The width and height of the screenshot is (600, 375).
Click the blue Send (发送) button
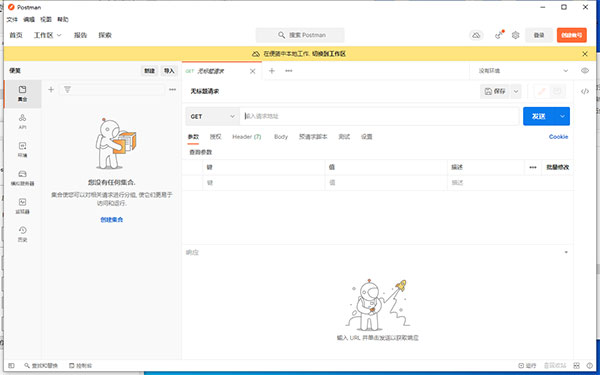pyautogui.click(x=539, y=116)
